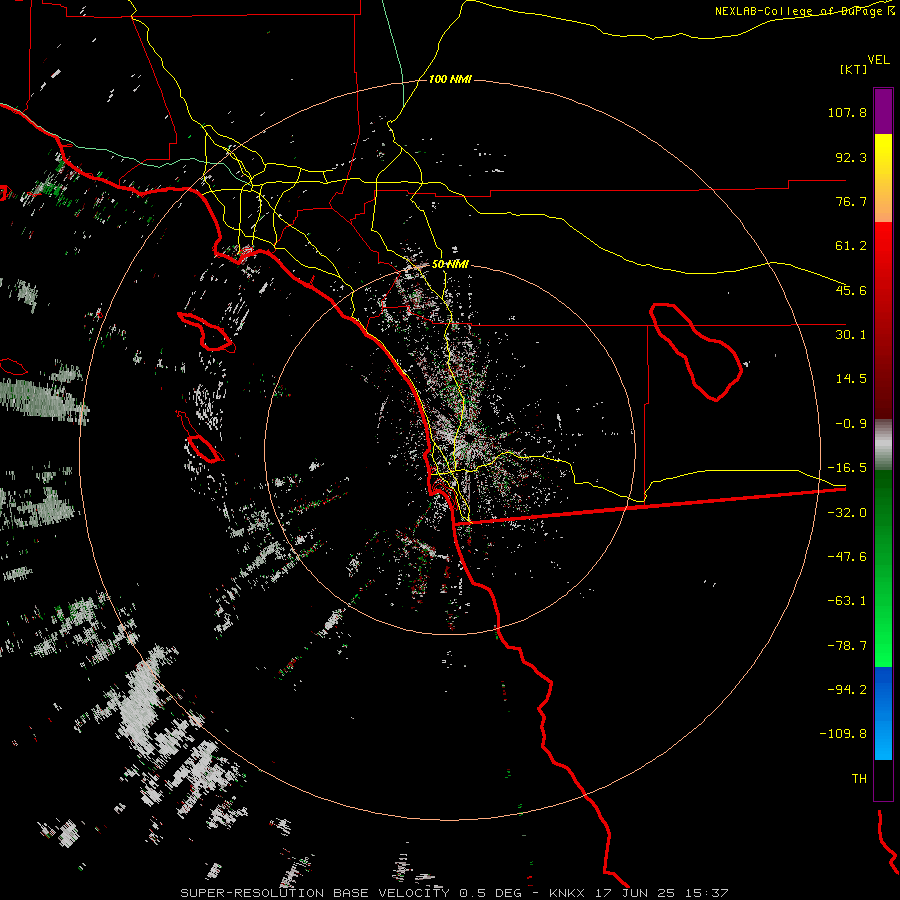Click the 92.3 velocity scale value
The height and width of the screenshot is (900, 900).
851,157
